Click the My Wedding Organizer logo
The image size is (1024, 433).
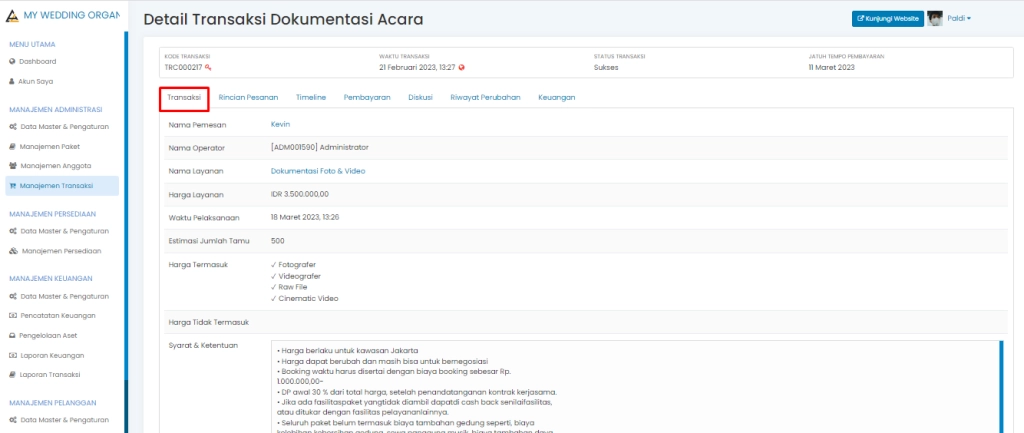click(x=12, y=16)
